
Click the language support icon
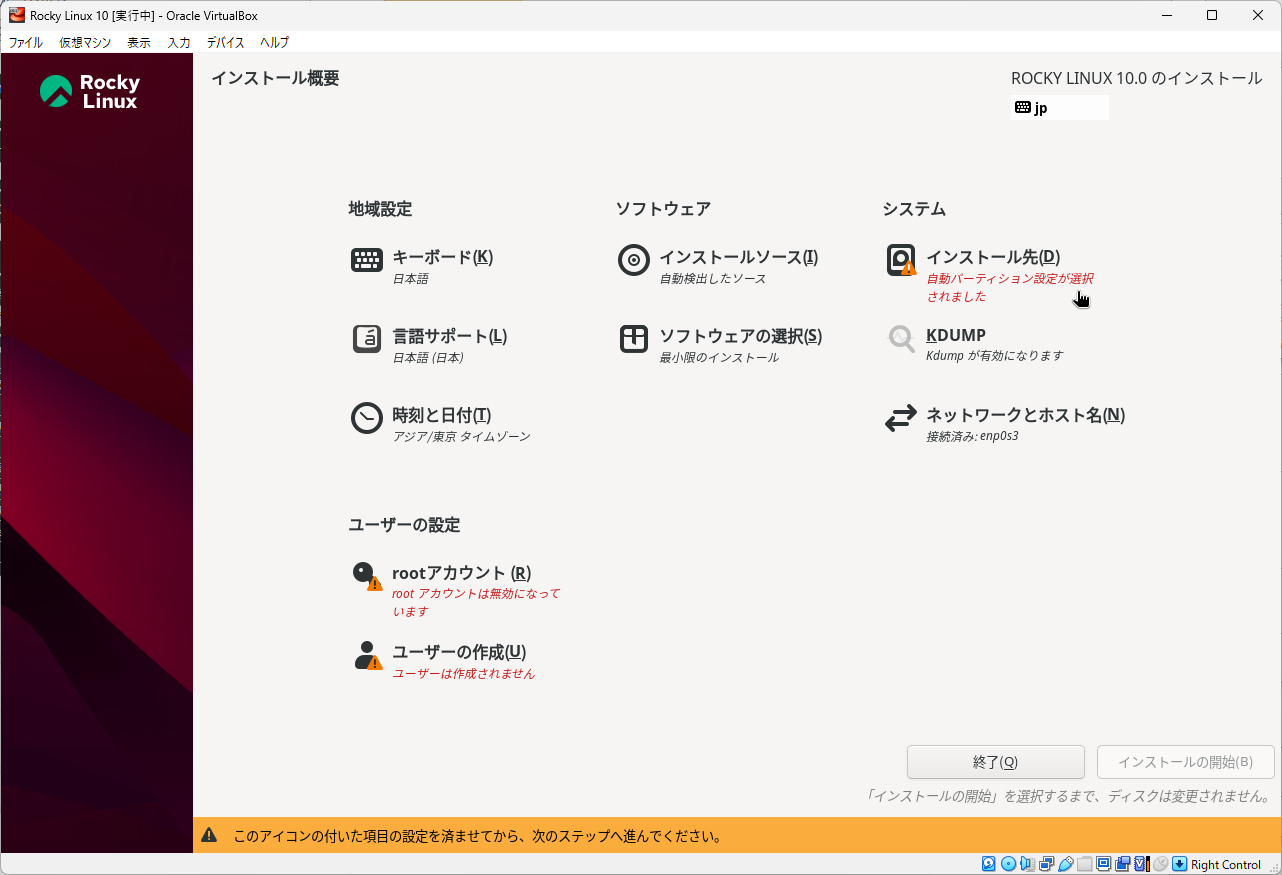[x=367, y=339]
